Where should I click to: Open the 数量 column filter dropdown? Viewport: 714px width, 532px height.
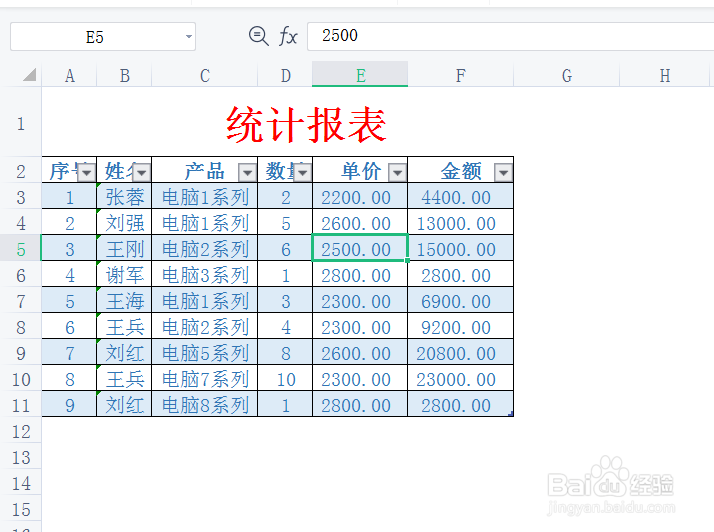(x=302, y=173)
